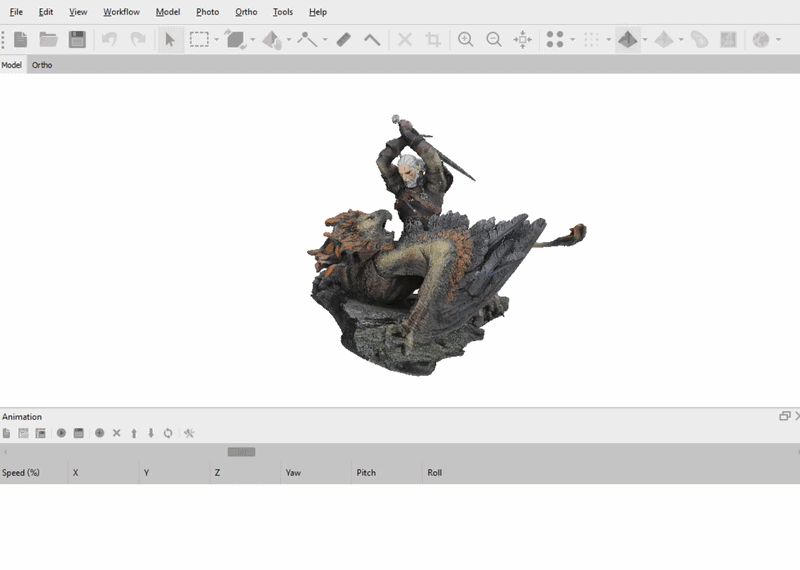The image size is (800, 570).
Task: Reset the view with the arrows icon
Action: pos(522,40)
